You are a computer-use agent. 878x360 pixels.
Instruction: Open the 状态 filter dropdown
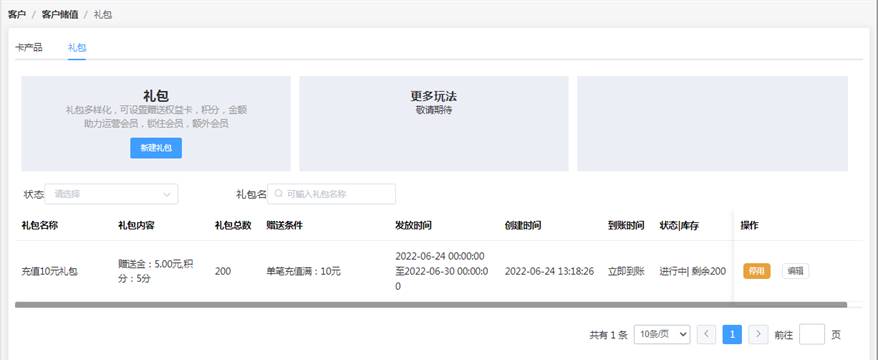[x=111, y=194]
